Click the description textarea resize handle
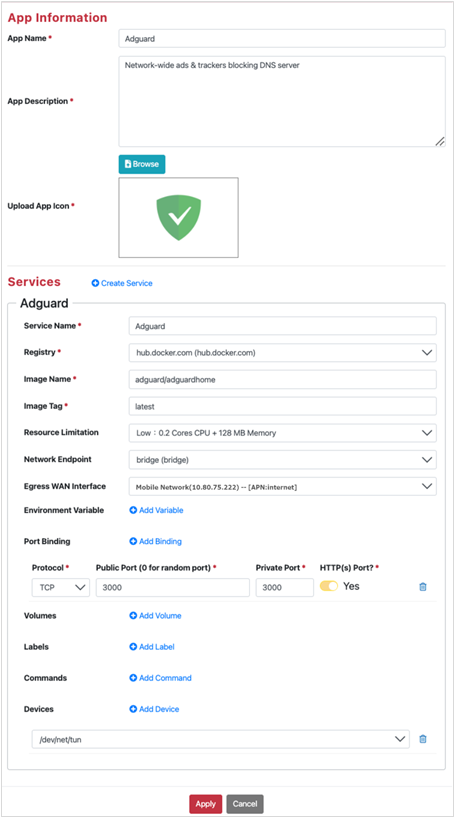 coord(440,141)
